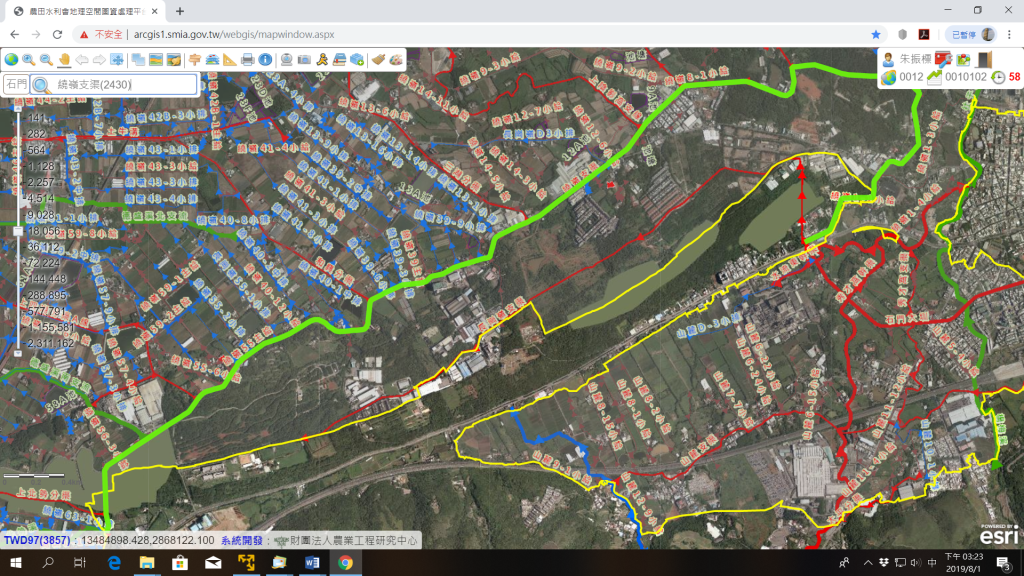The height and width of the screenshot is (576, 1024).
Task: Click the webcam icon
Action: tap(287, 59)
